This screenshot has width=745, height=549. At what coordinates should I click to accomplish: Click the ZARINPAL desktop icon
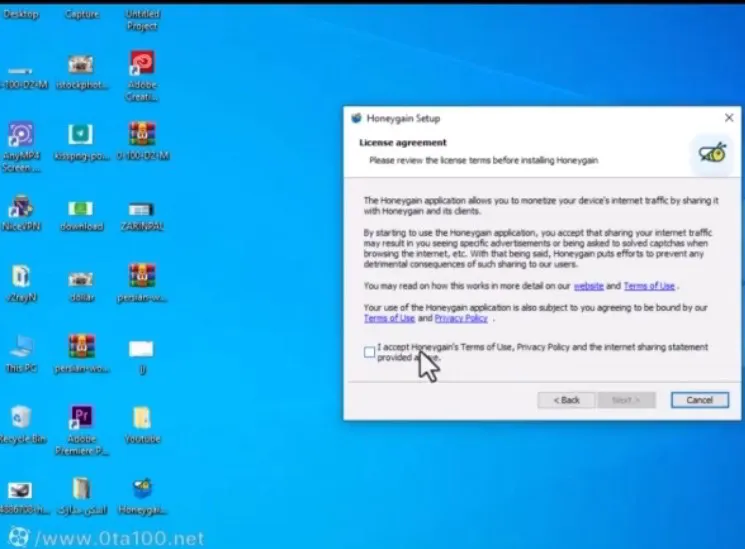click(x=142, y=209)
